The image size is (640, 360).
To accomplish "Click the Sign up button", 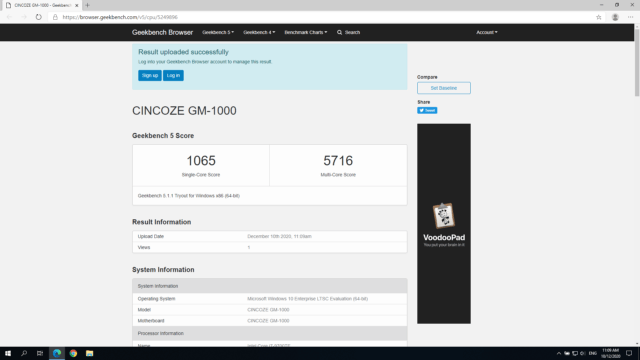I will (x=150, y=76).
